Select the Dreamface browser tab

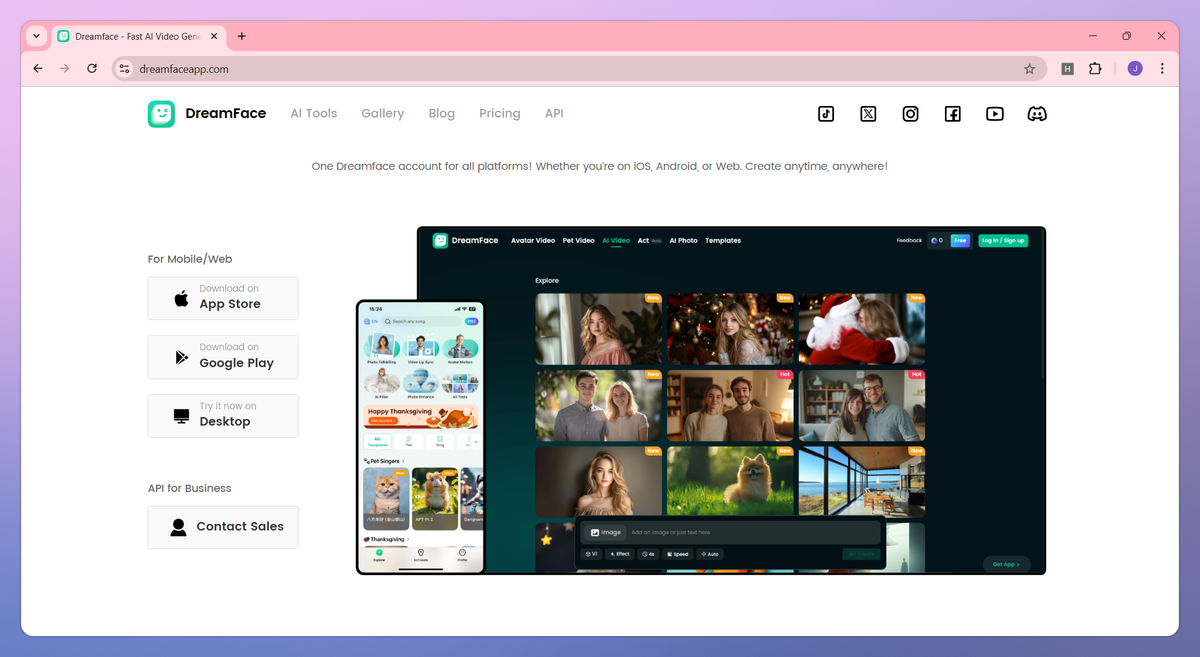pos(138,36)
